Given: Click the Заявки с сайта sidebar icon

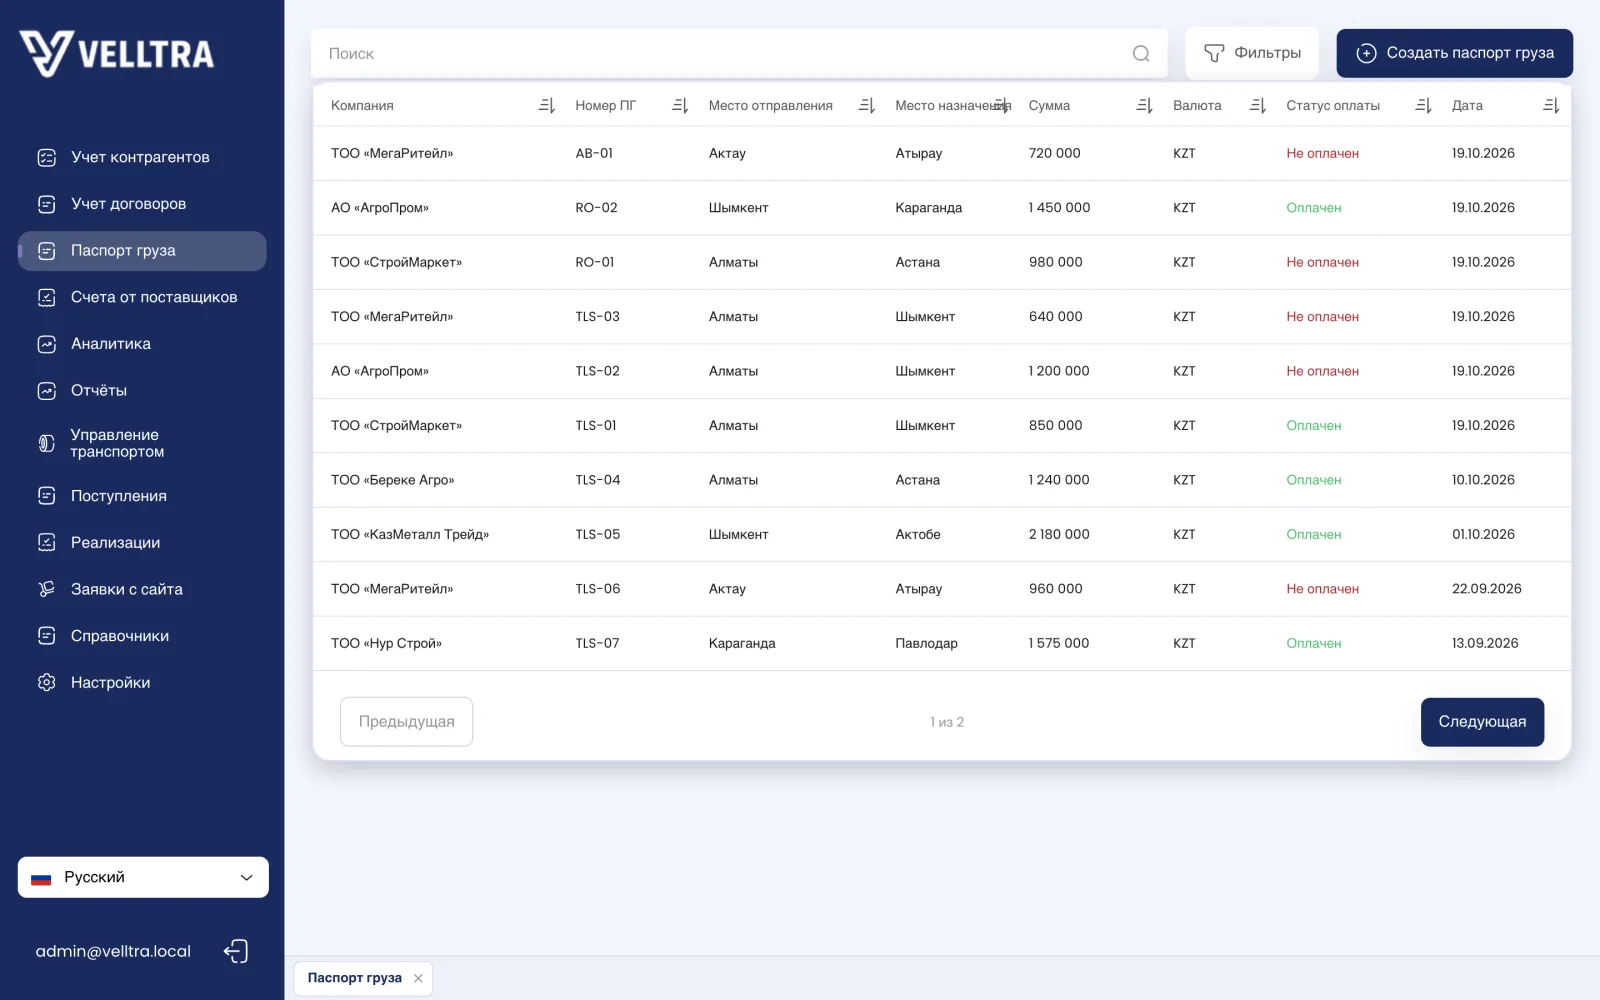Looking at the screenshot, I should pyautogui.click(x=47, y=589).
